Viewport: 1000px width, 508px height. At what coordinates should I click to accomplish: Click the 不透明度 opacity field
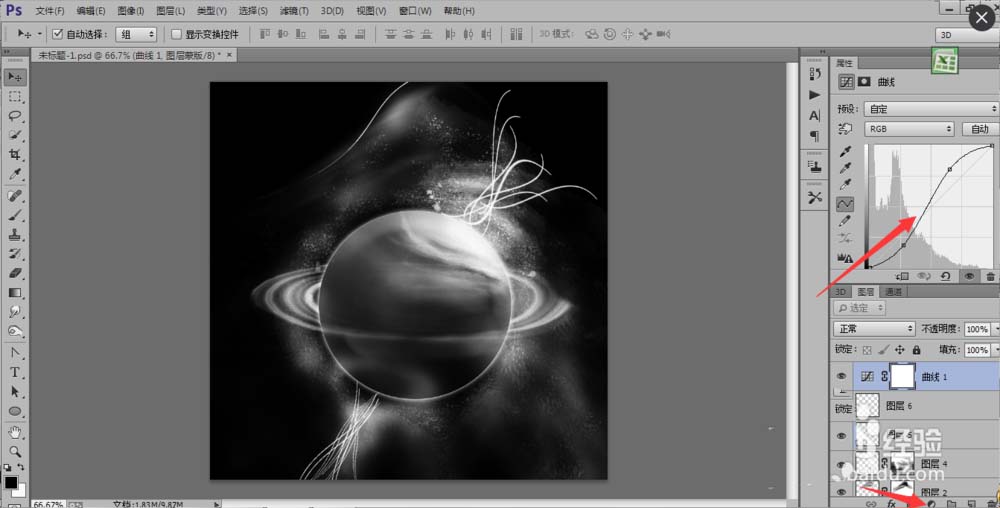(977, 329)
